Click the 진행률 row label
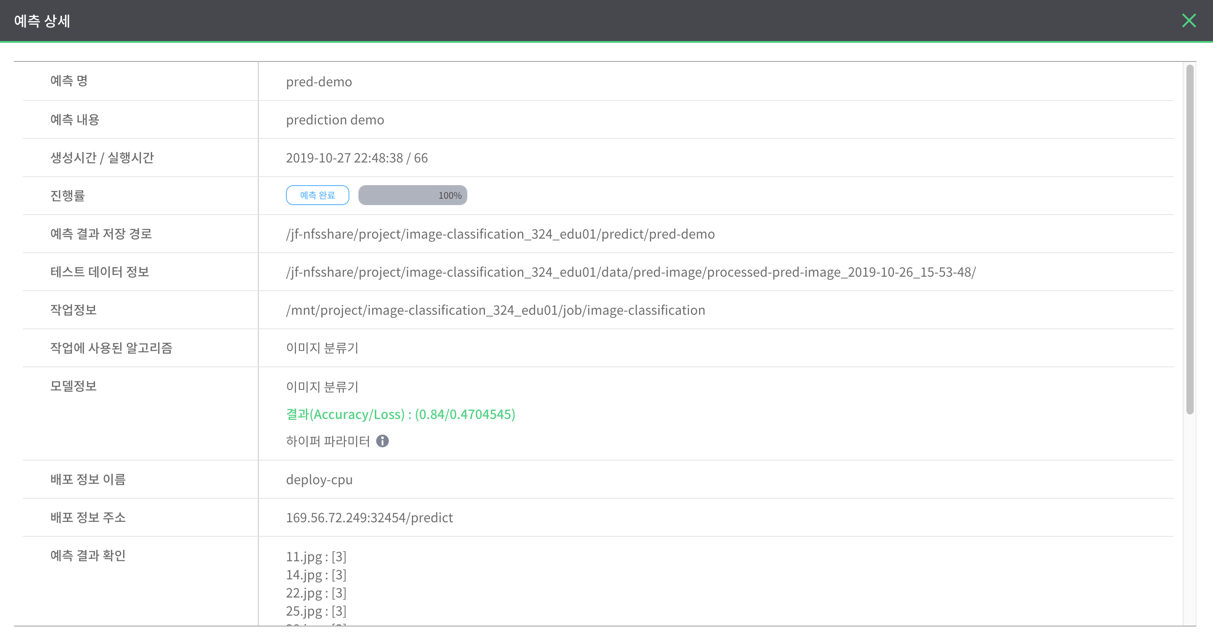 click(68, 195)
